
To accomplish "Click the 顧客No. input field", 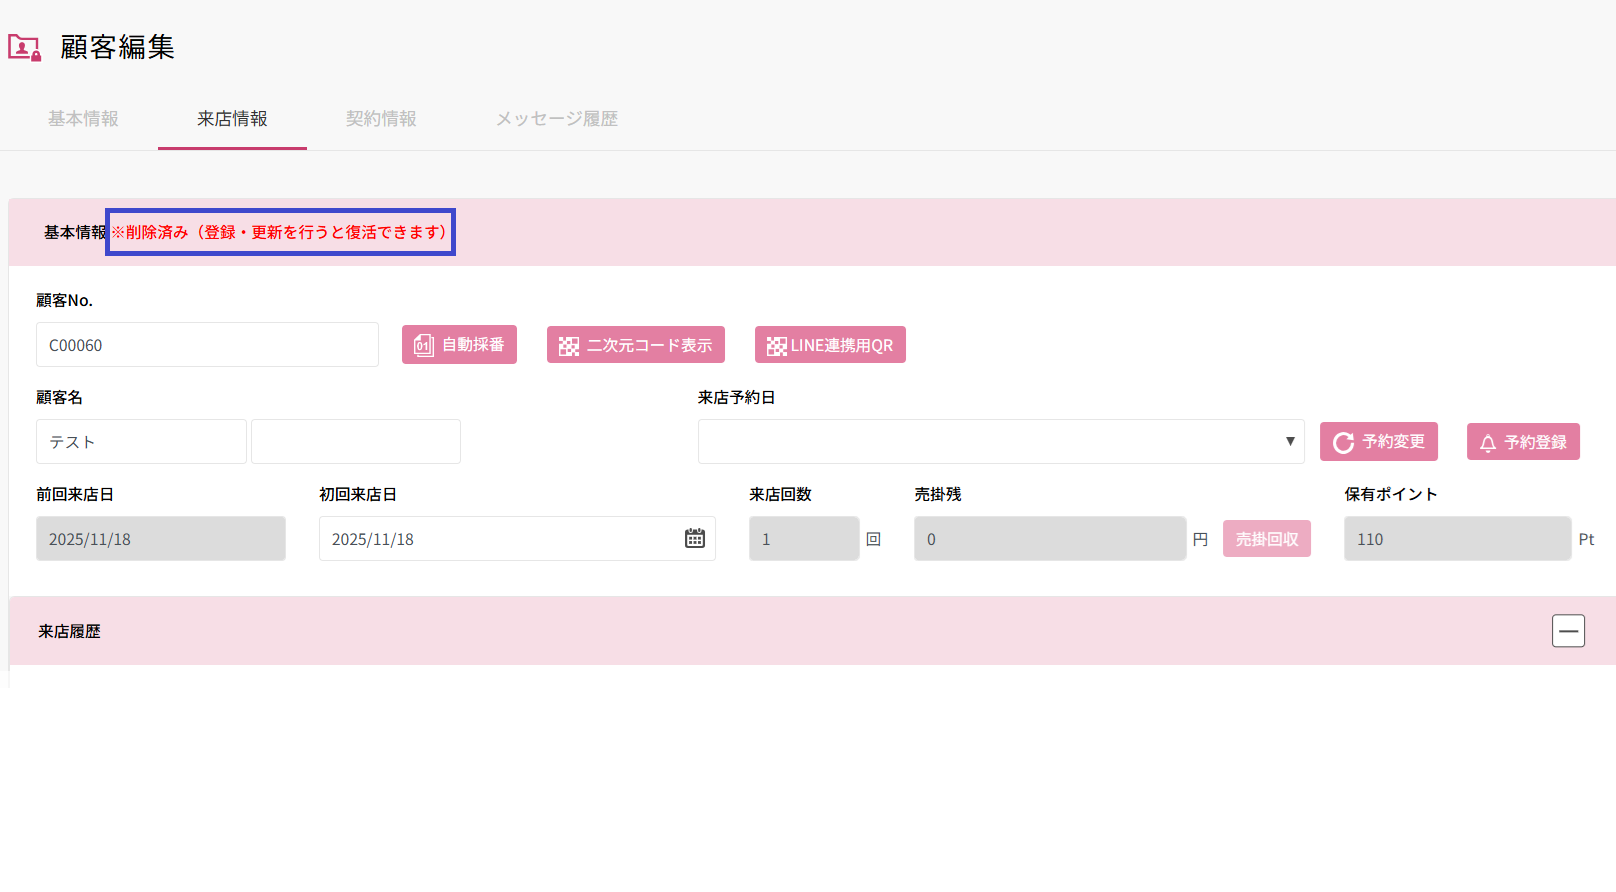I will coord(207,345).
